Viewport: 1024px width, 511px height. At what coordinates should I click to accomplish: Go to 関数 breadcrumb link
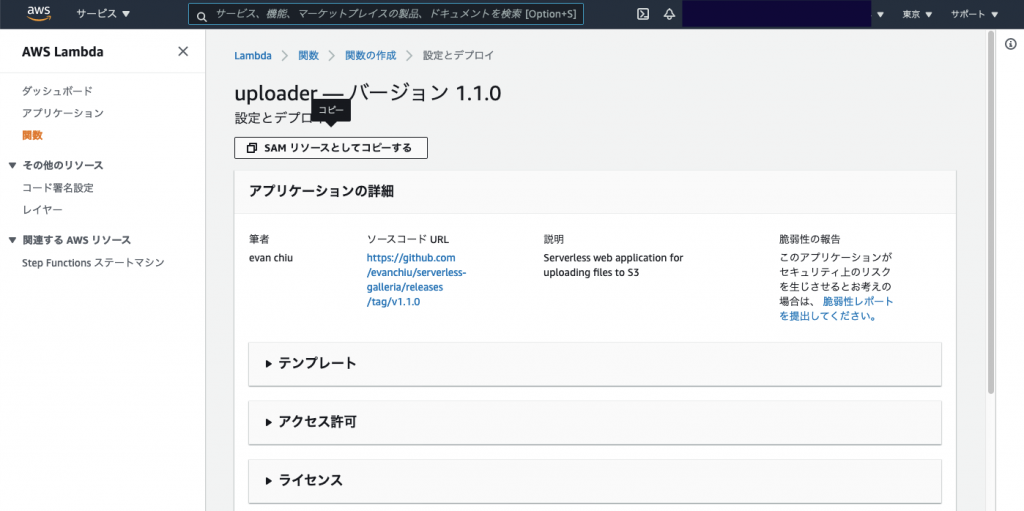point(308,56)
